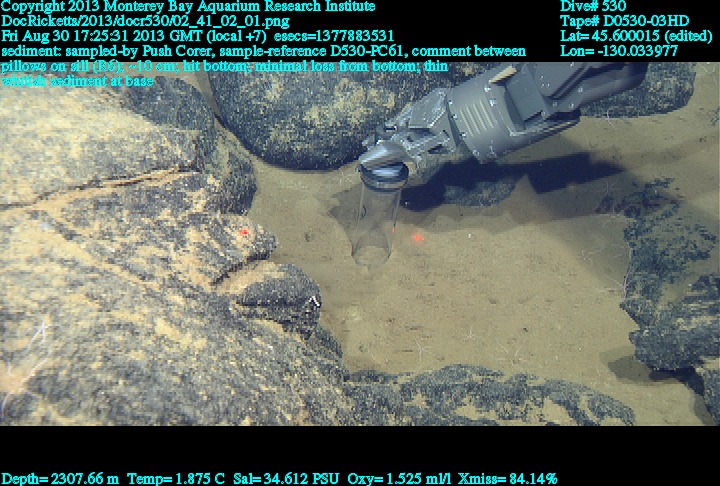Click the Xmiss= 84.14% readout
720x486 pixels.
(510, 478)
